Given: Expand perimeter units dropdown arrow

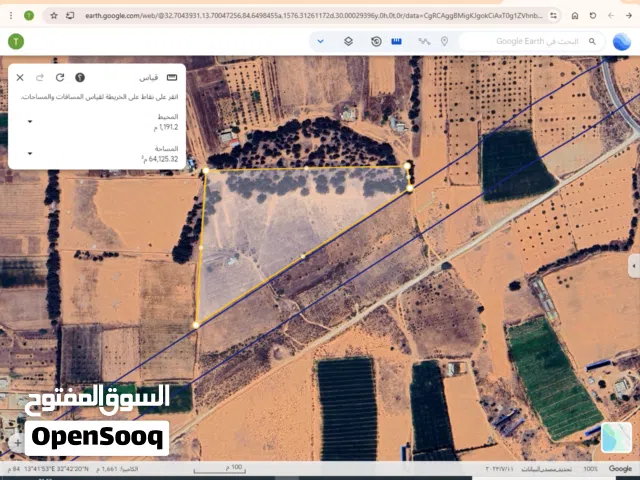Looking at the screenshot, I should point(30,122).
